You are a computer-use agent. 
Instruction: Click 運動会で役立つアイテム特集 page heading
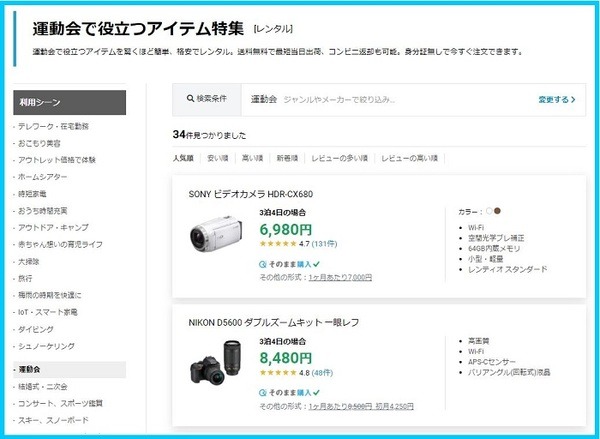click(x=138, y=29)
